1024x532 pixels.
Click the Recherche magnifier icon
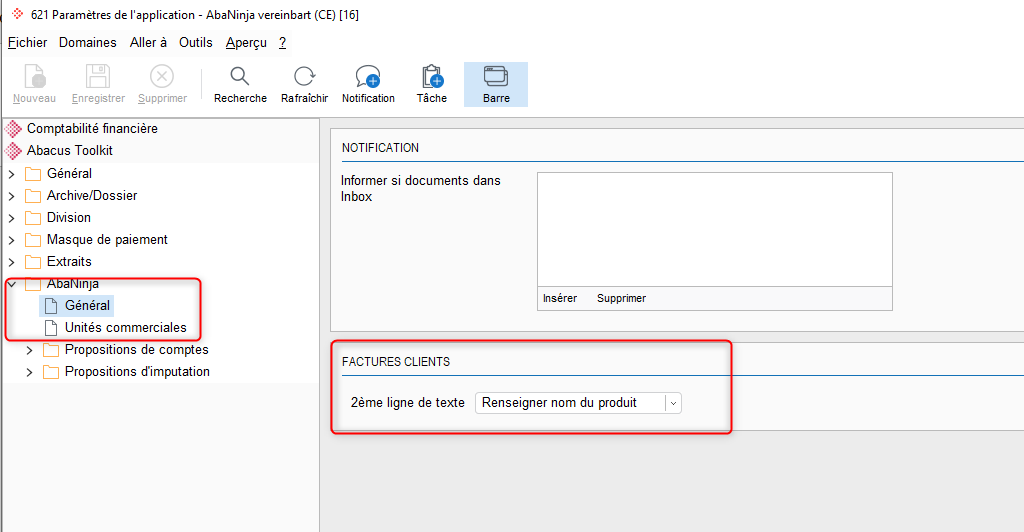coord(240,76)
